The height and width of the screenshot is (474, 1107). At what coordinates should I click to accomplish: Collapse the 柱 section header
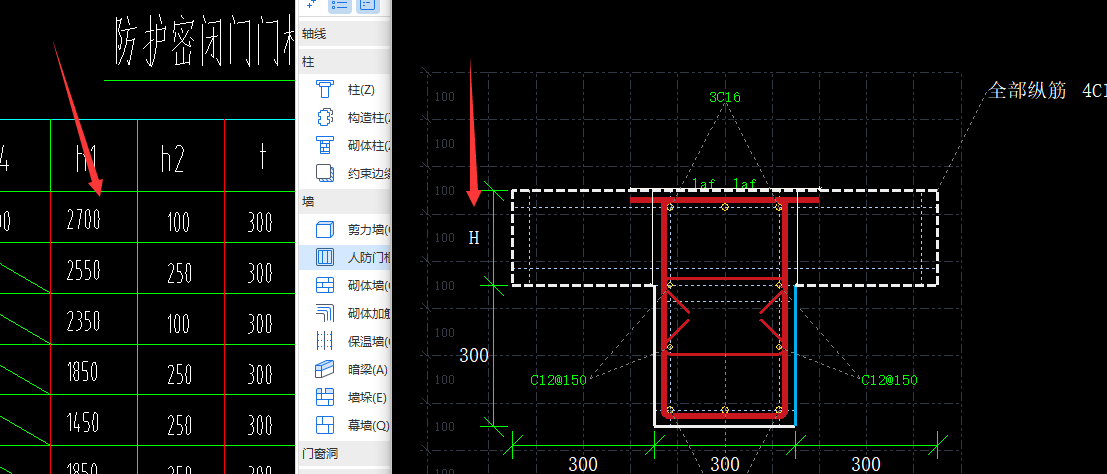344,62
